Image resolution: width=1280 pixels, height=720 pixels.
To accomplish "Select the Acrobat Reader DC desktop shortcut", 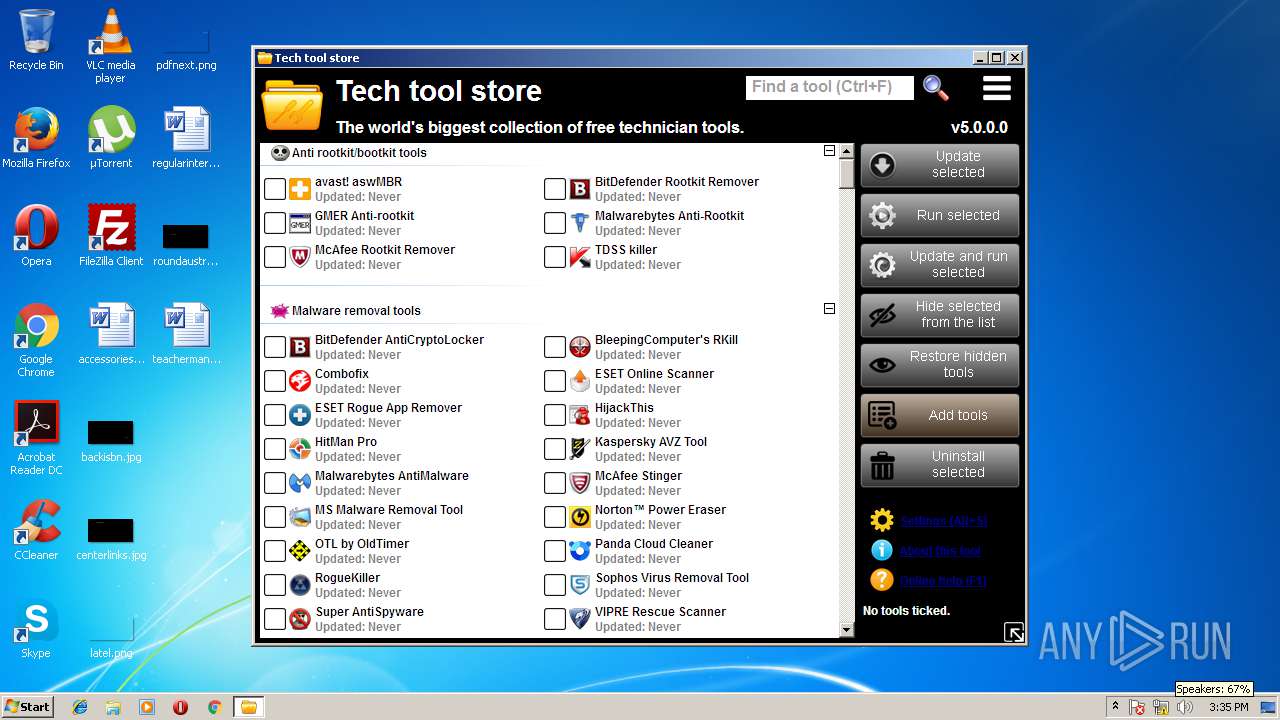I will pyautogui.click(x=36, y=438).
